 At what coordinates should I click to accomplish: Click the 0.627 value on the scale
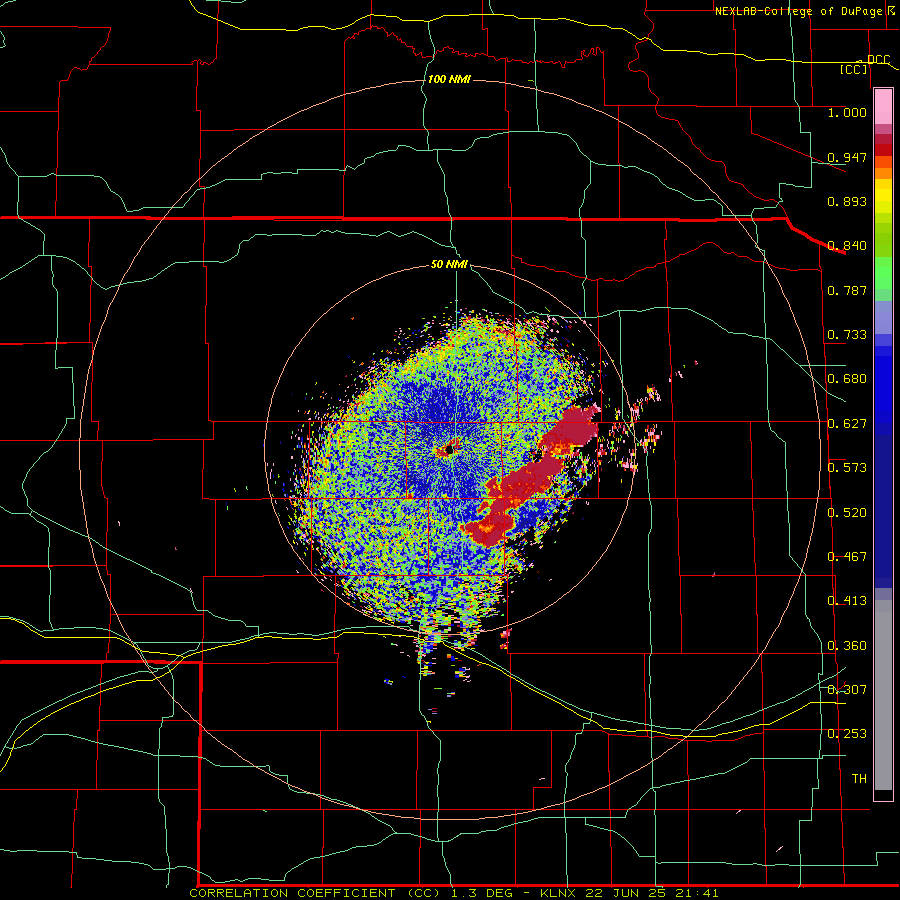coord(847,424)
